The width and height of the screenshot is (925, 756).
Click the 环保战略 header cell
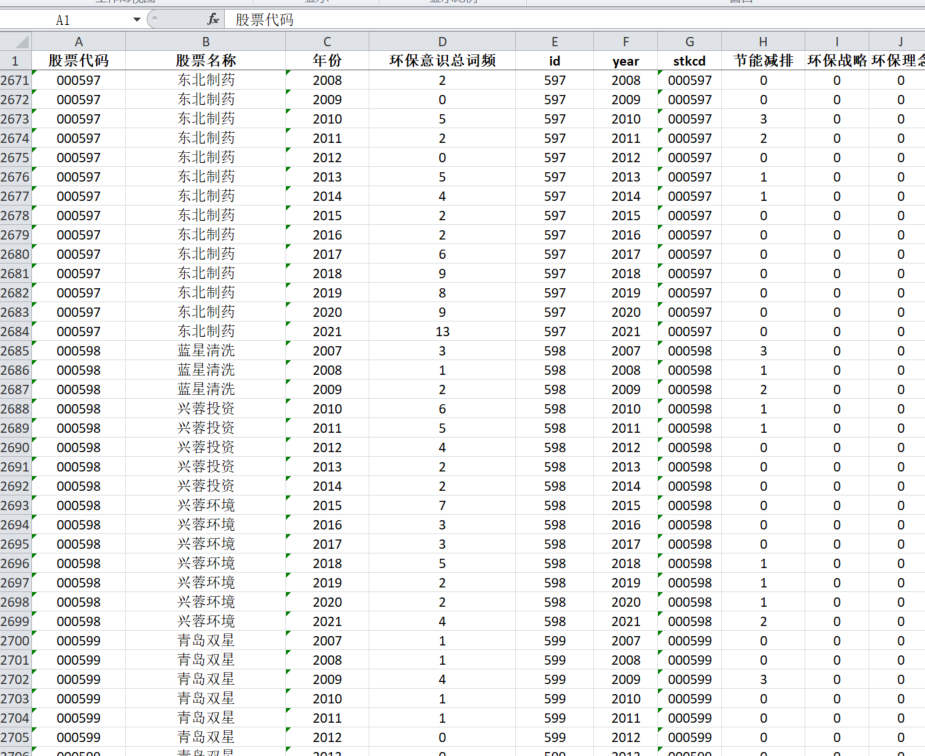click(x=837, y=61)
